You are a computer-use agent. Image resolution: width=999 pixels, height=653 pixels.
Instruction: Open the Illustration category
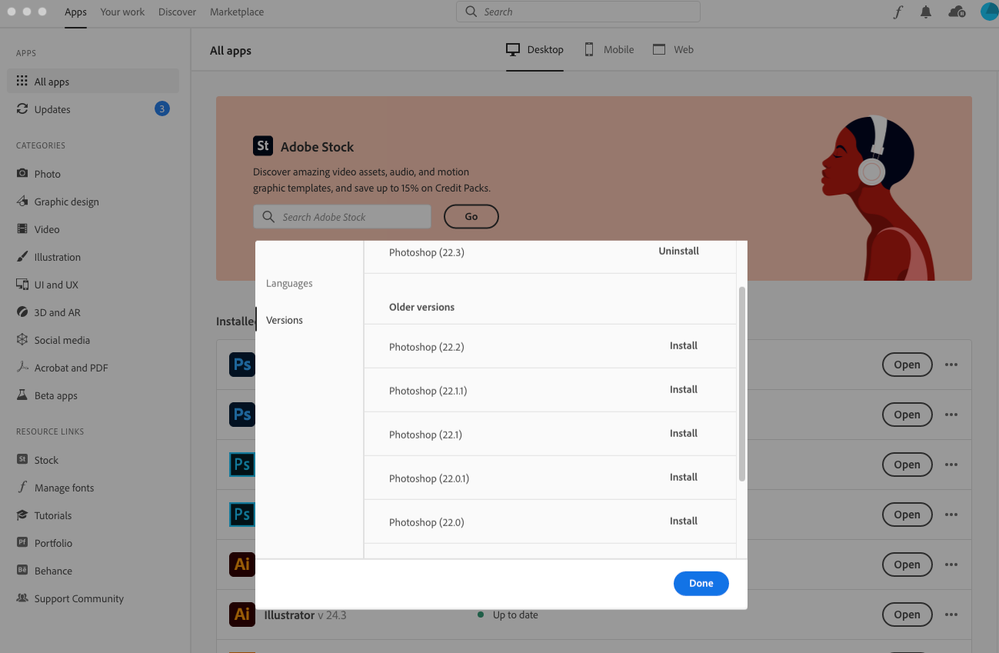[48, 257]
